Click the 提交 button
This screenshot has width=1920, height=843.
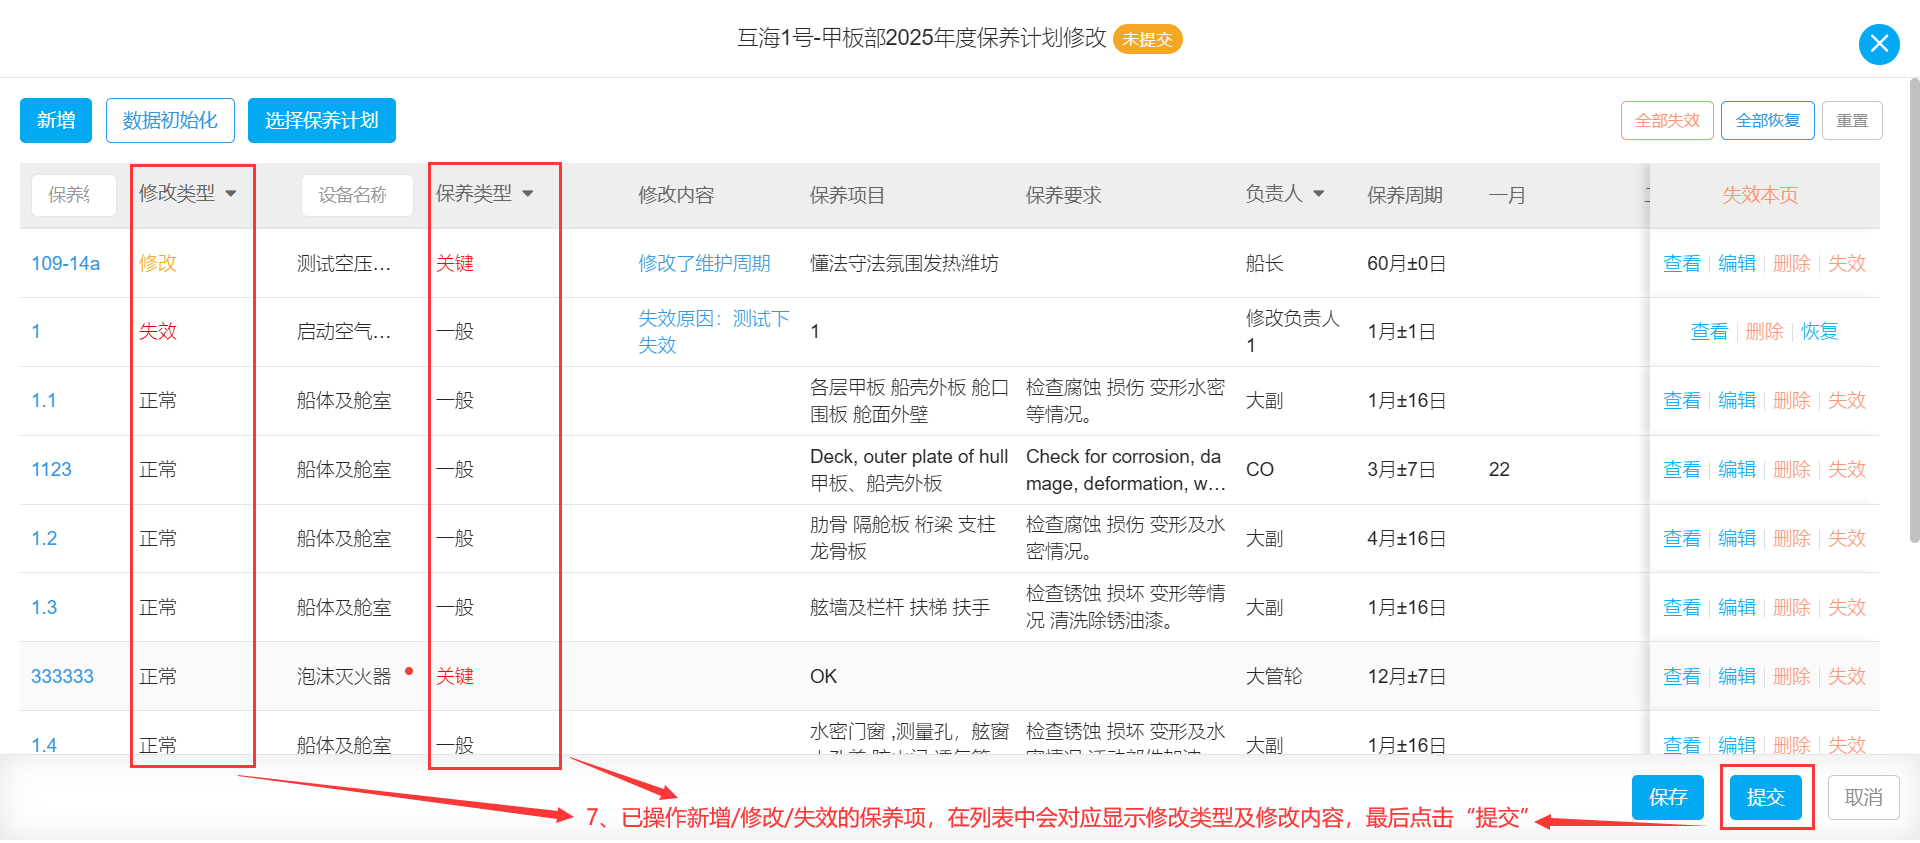click(1766, 797)
